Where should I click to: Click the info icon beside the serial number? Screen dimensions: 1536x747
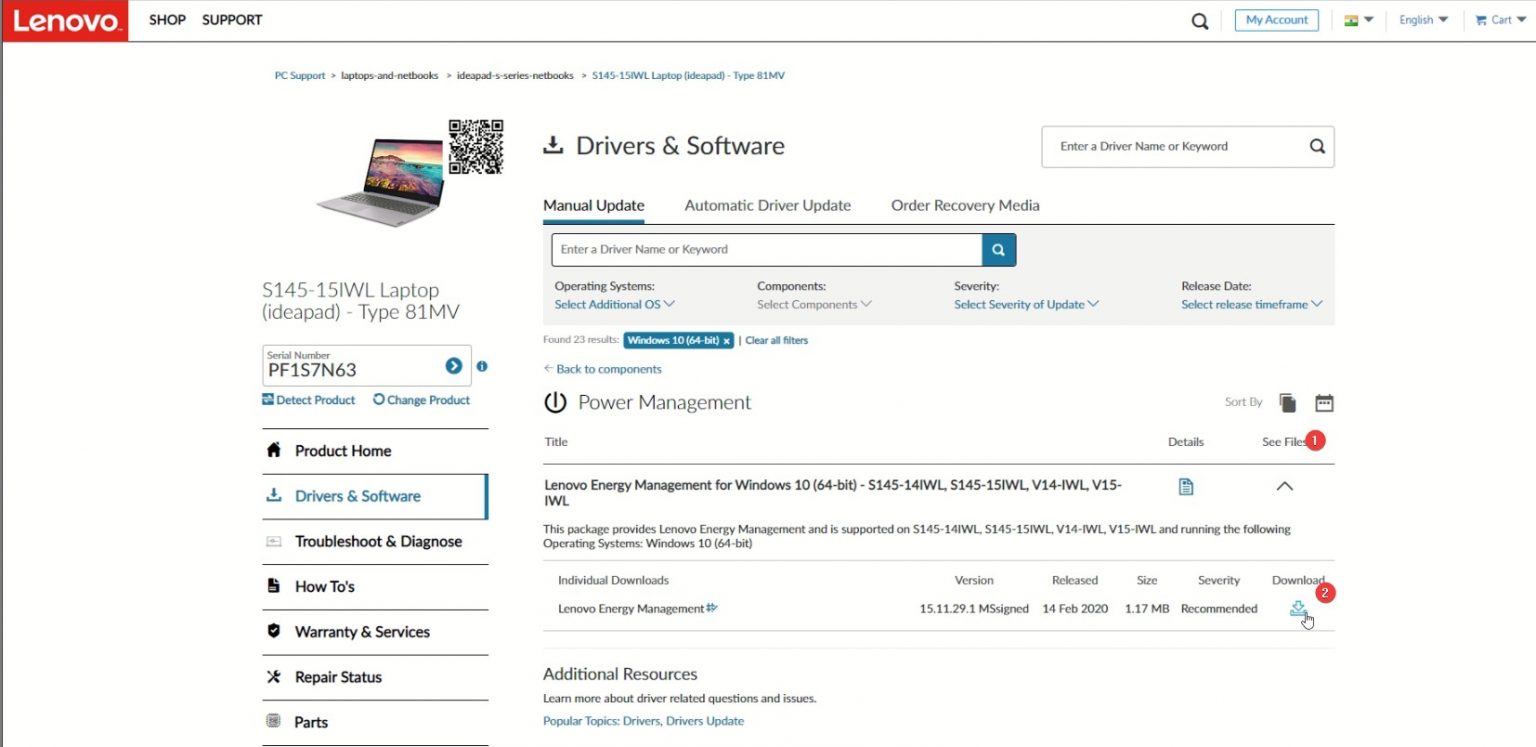coord(482,367)
